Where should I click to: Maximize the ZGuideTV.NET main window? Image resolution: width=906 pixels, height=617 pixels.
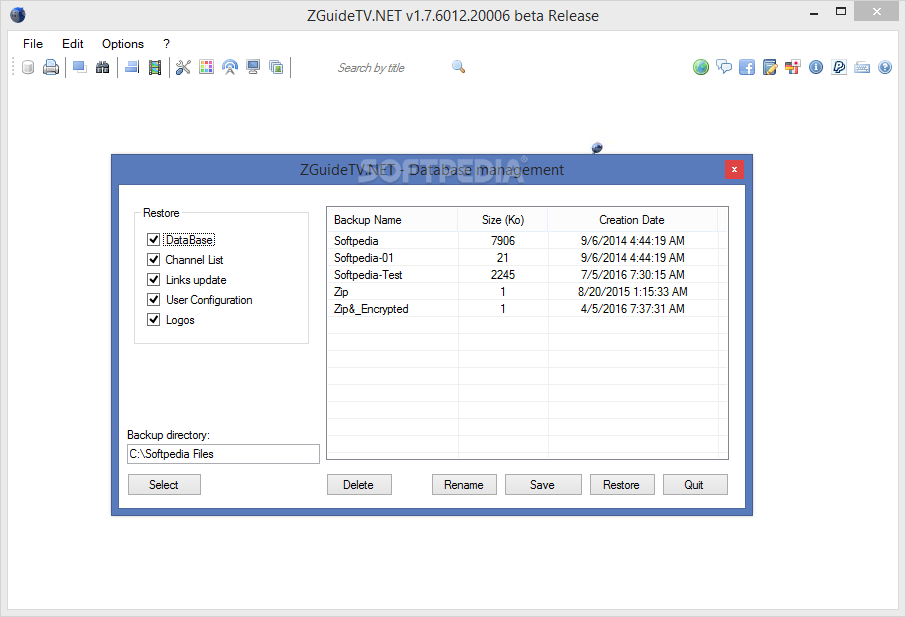click(841, 12)
